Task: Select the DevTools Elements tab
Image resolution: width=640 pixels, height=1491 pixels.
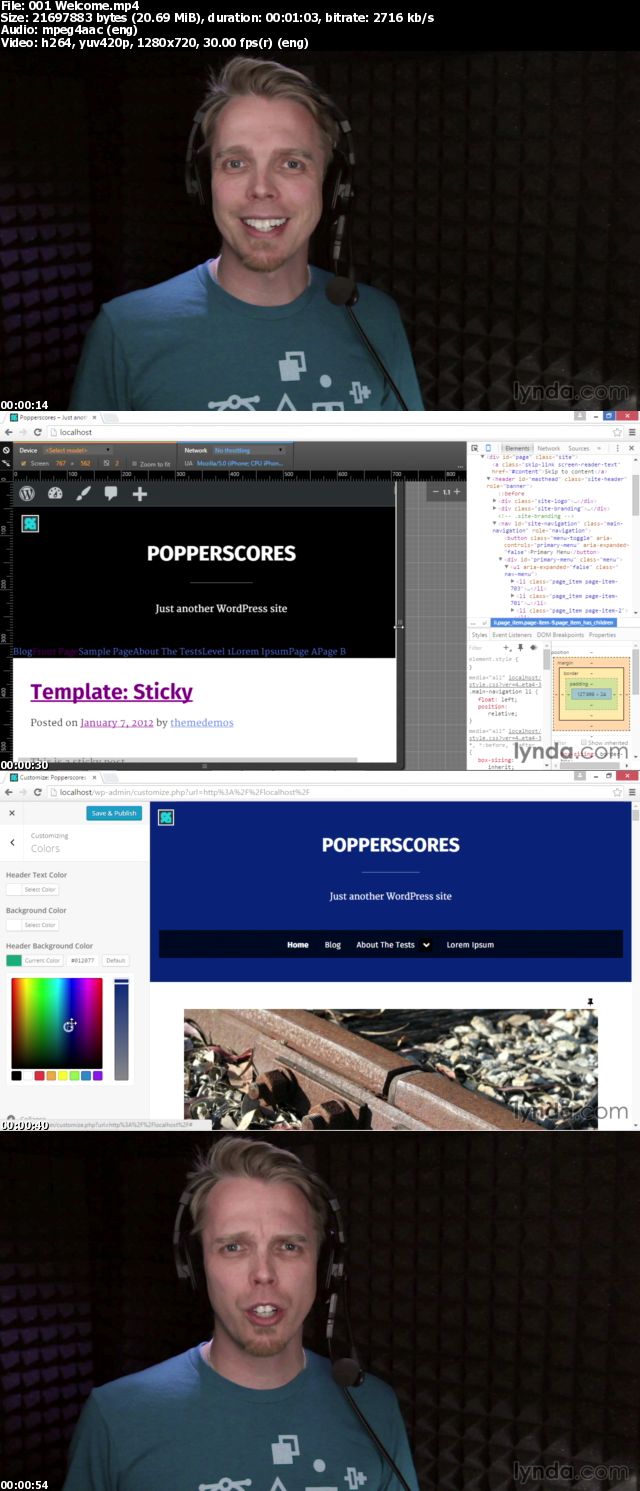Action: pos(517,448)
